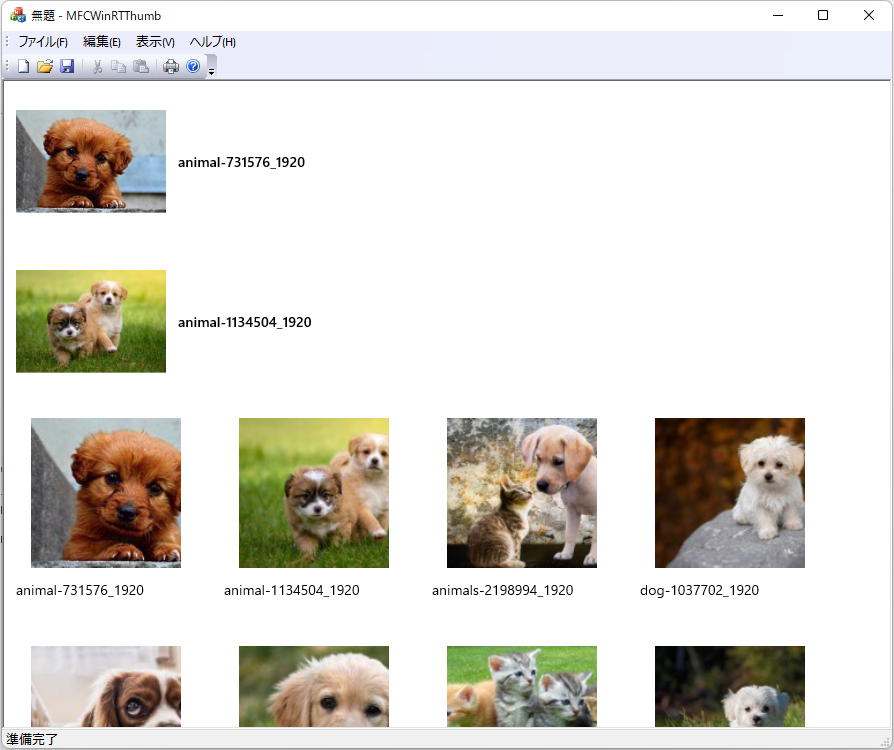Click the Save floppy disk icon
The image size is (894, 750).
(x=67, y=67)
